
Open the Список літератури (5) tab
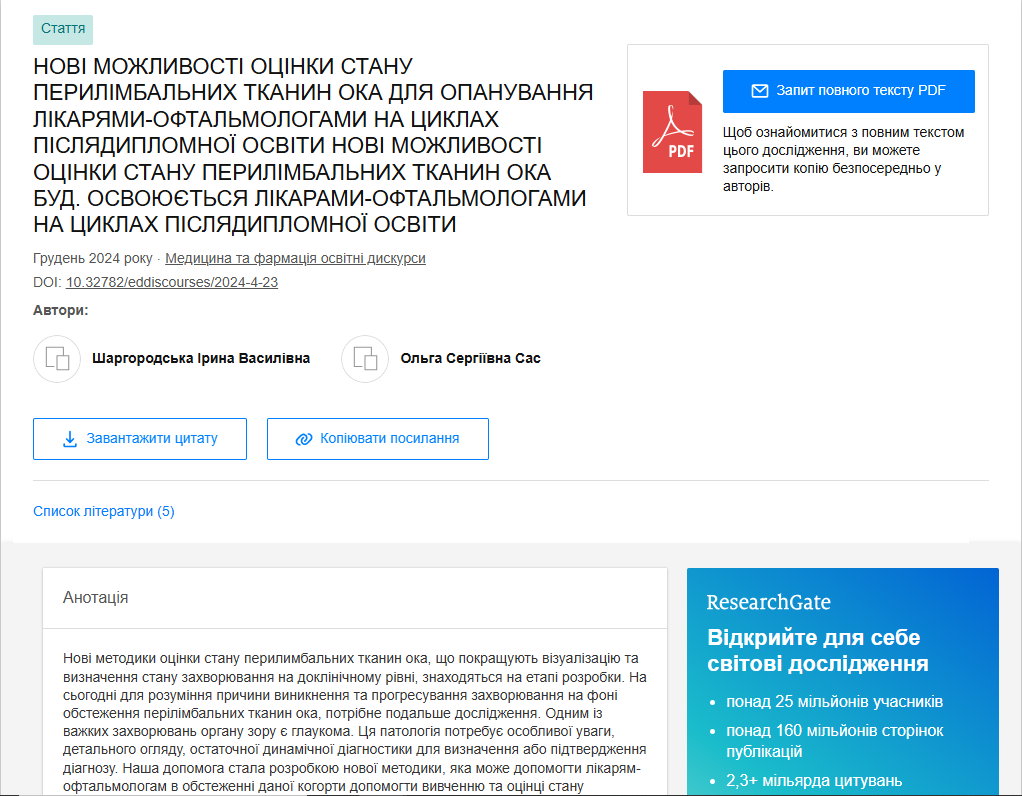pos(104,511)
